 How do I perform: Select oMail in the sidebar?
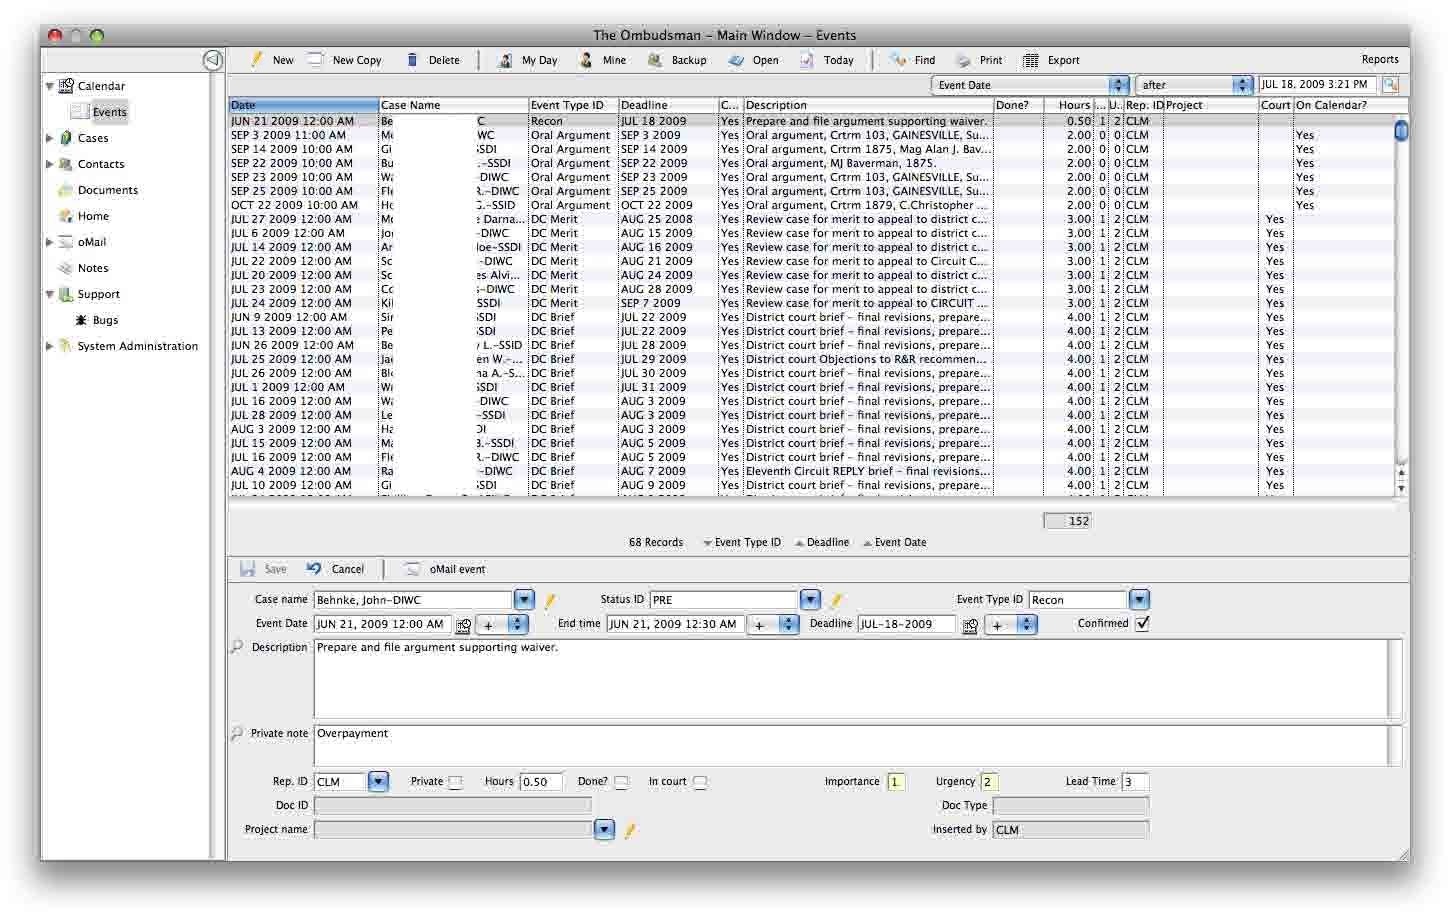coord(92,242)
